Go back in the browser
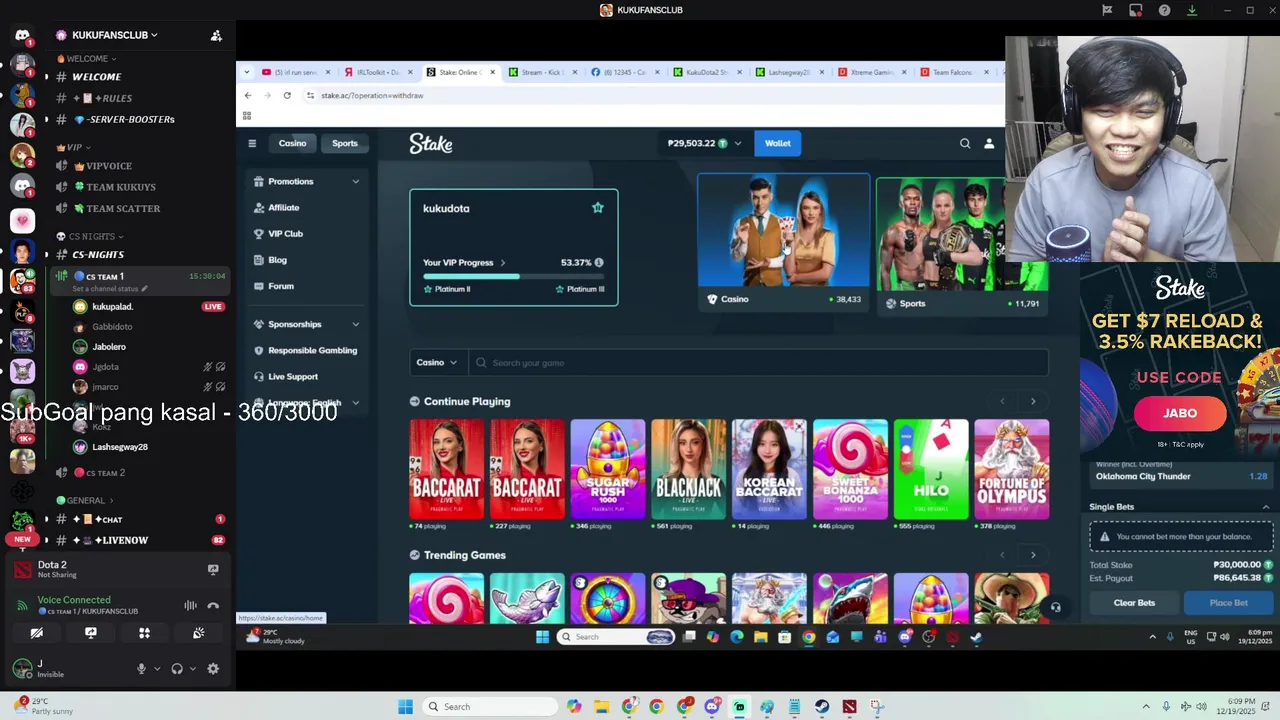The image size is (1280, 720). 248,95
